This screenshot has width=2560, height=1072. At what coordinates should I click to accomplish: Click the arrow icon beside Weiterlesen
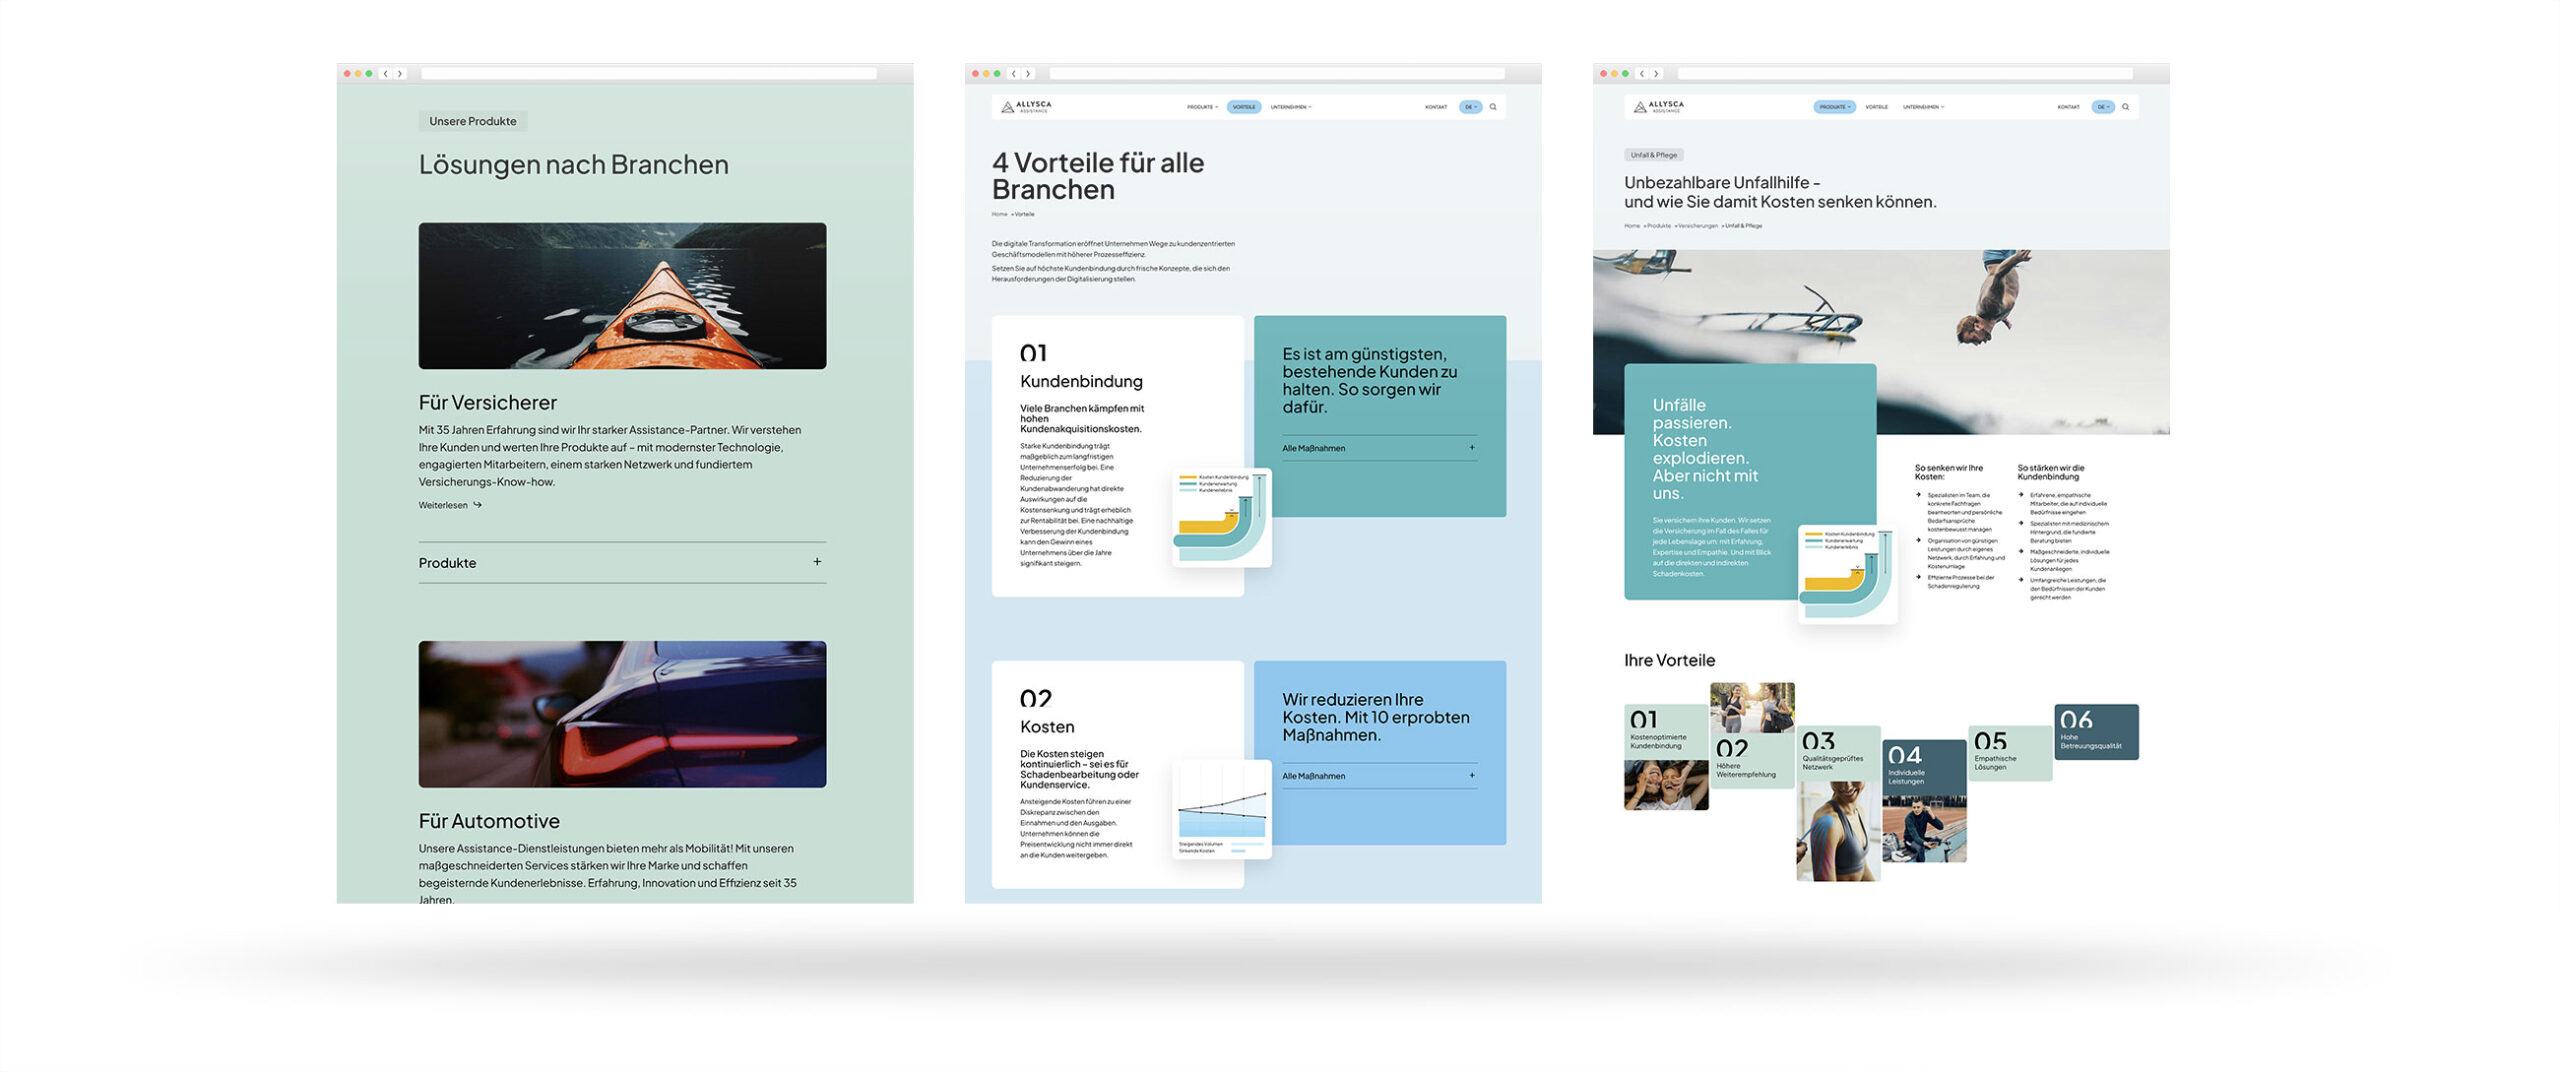point(478,505)
